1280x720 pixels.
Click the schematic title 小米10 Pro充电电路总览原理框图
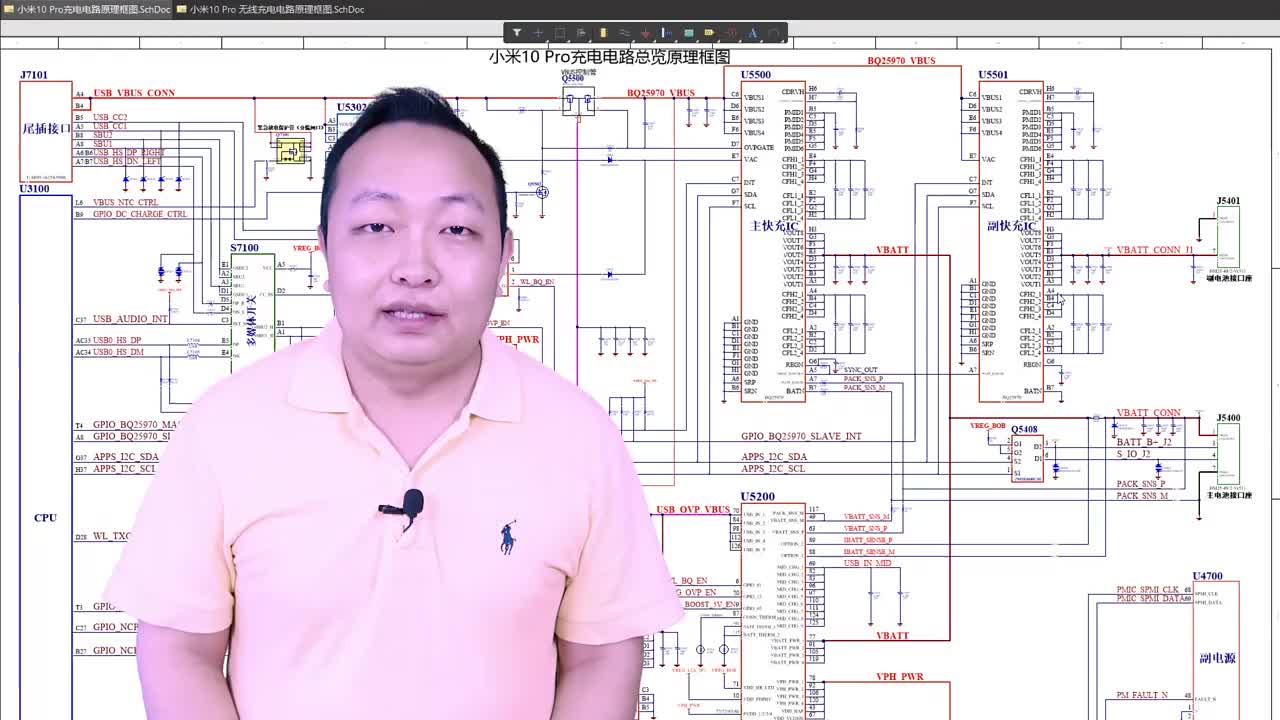[609, 57]
